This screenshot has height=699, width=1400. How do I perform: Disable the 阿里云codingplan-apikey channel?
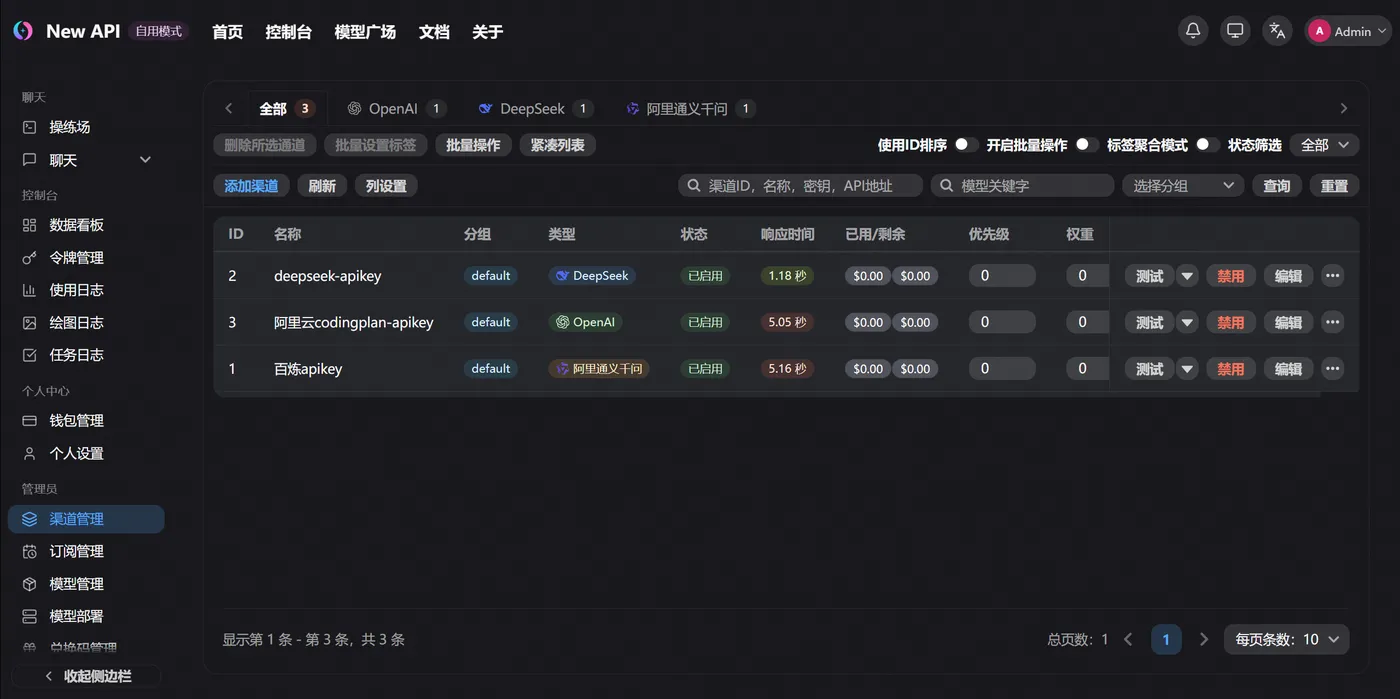point(1231,322)
